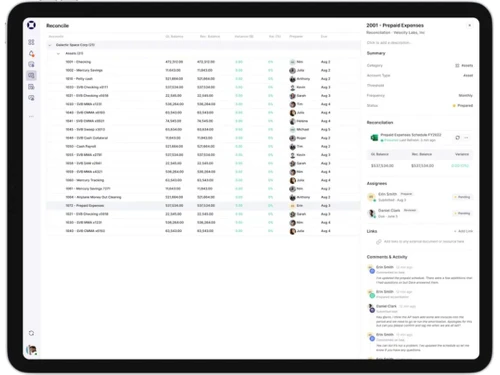Image resolution: width=500 pixels, height=375 pixels.
Task: Click preparer avatar on 1002 Mercury Savings row
Action: tap(292, 70)
